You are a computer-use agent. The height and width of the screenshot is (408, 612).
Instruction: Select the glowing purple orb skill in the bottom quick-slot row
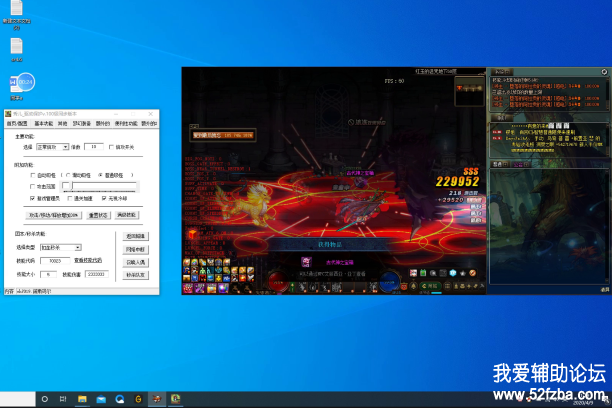pos(223,288)
